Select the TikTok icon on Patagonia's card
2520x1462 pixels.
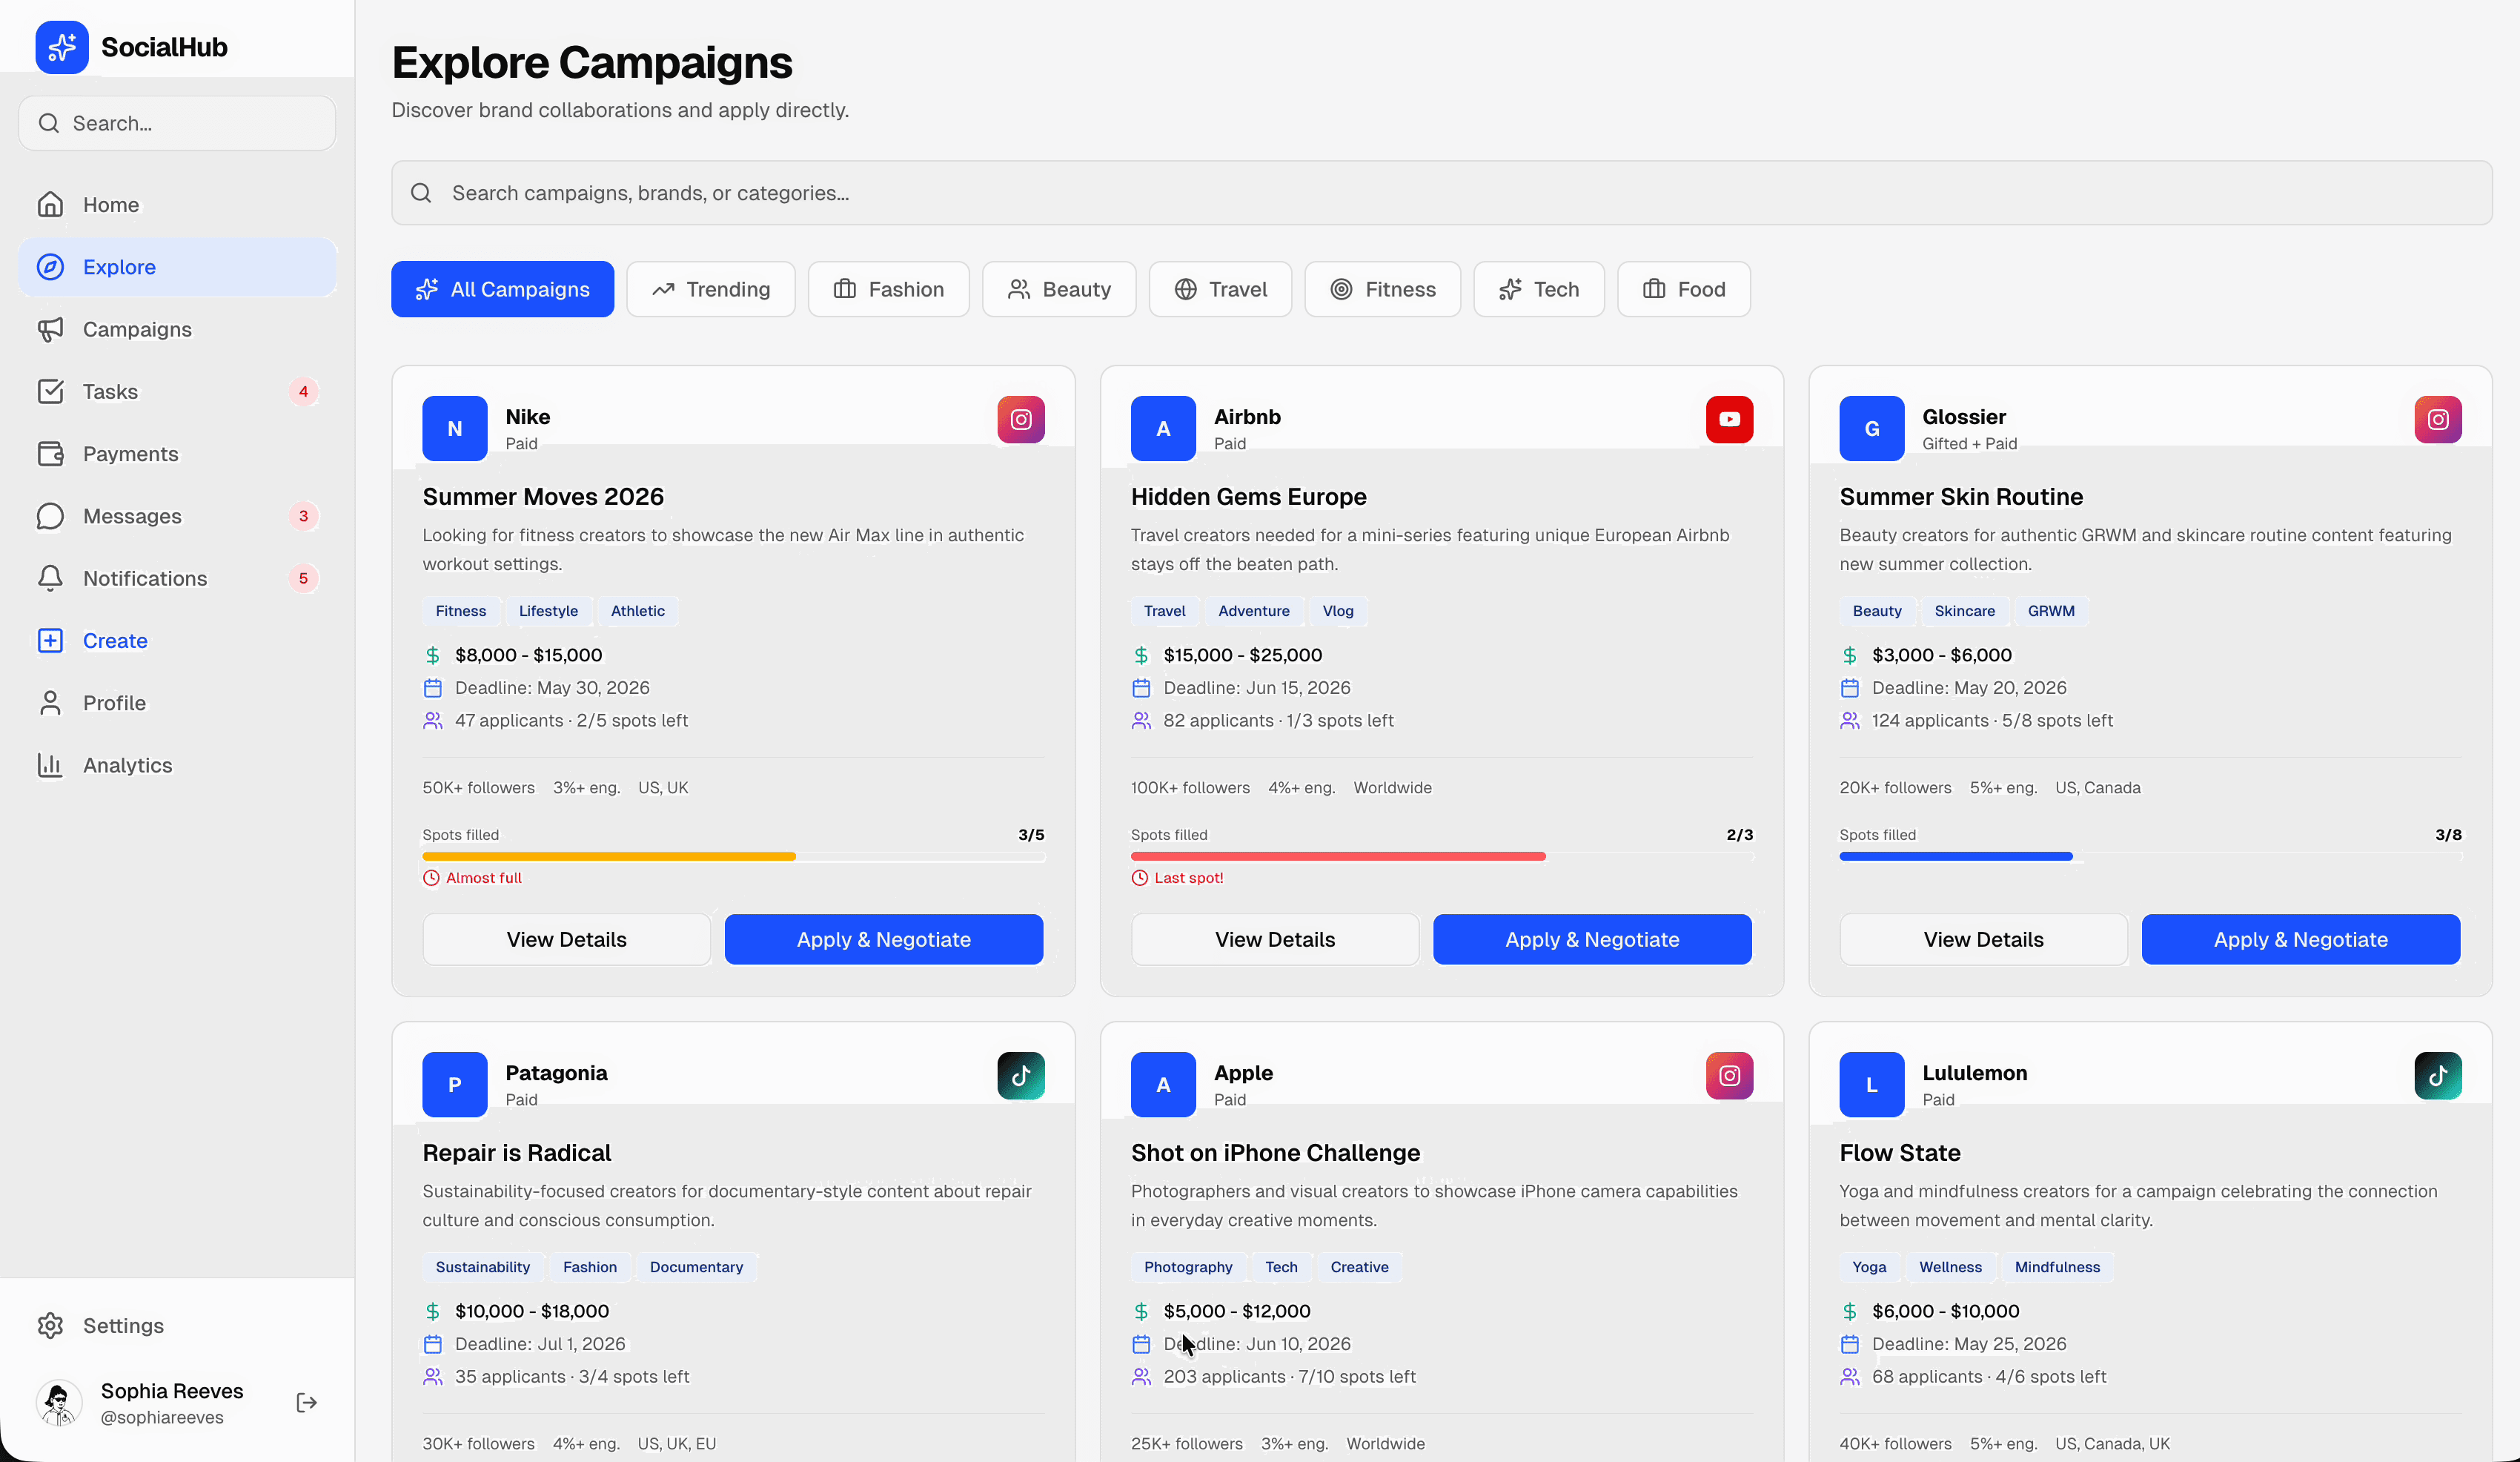click(x=1020, y=1075)
